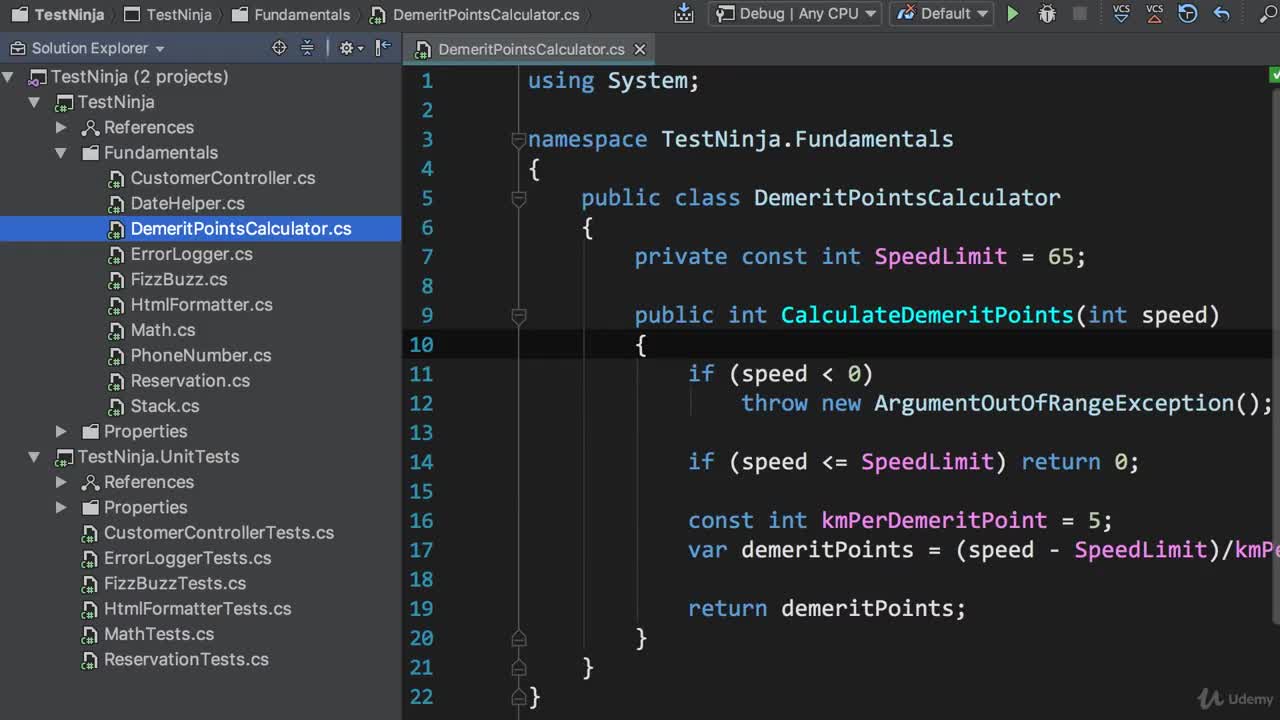Click the CalculateDemeritPoints method name in code
Image resolution: width=1280 pixels, height=720 pixels.
927,315
